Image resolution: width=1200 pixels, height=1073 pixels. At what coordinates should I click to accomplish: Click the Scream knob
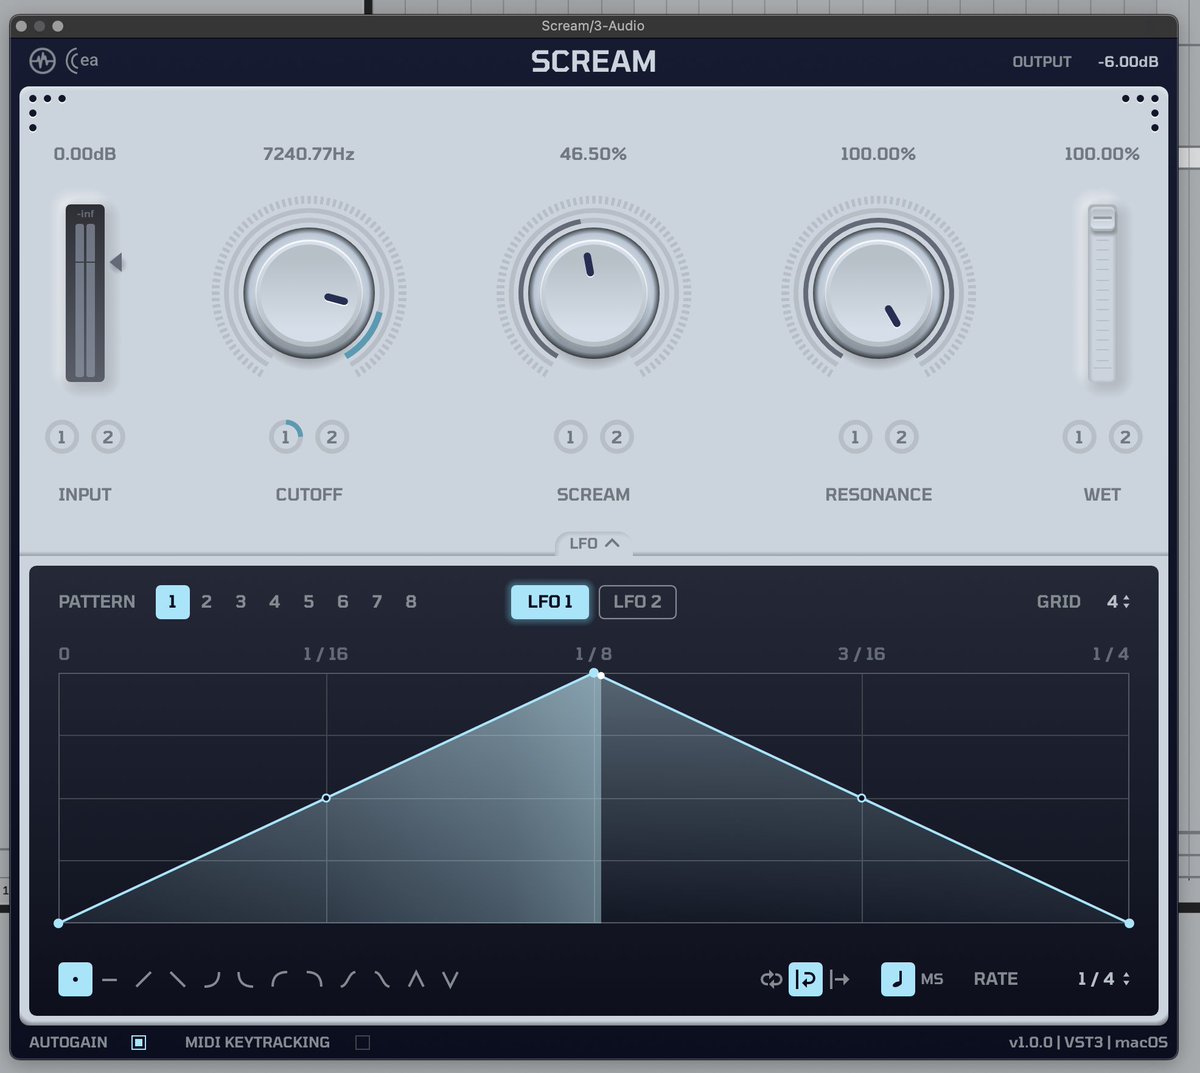click(x=593, y=294)
